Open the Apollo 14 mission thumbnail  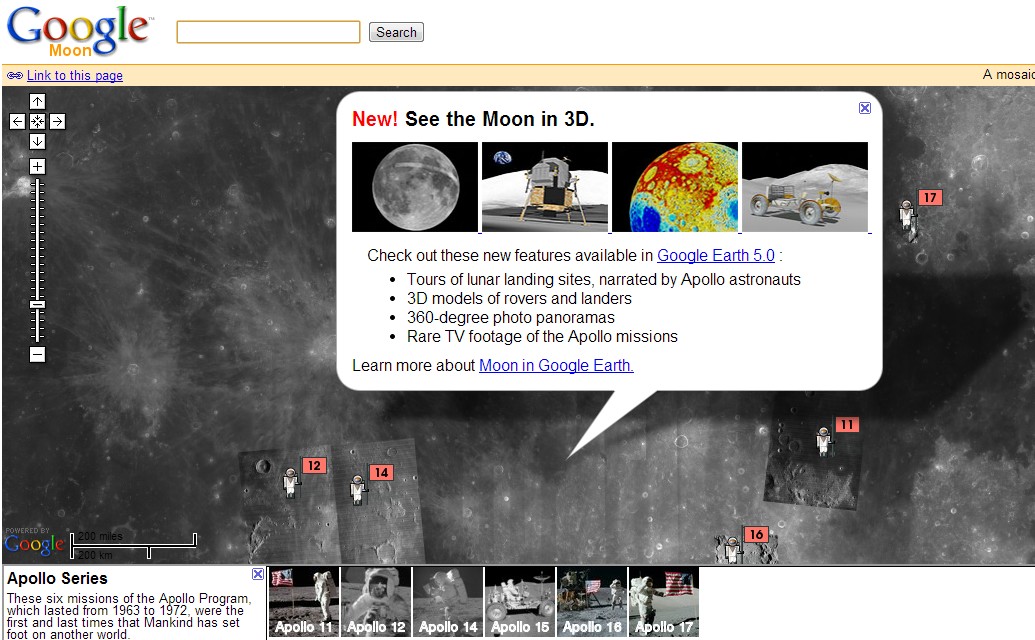click(x=447, y=601)
